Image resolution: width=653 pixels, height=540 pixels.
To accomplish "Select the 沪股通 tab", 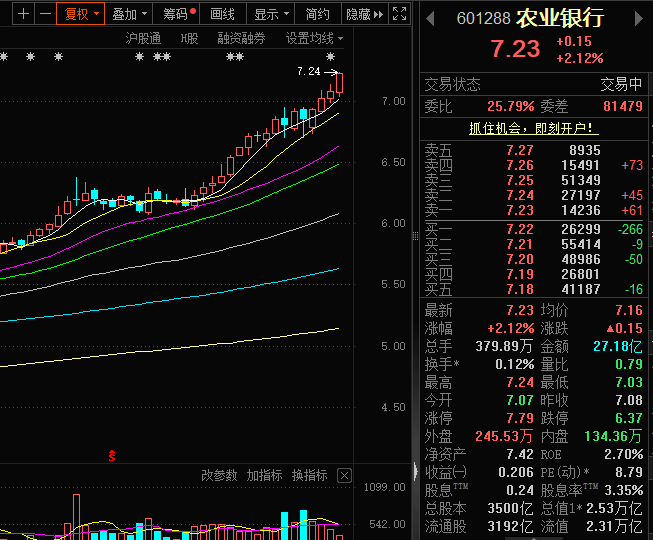I will [x=143, y=38].
